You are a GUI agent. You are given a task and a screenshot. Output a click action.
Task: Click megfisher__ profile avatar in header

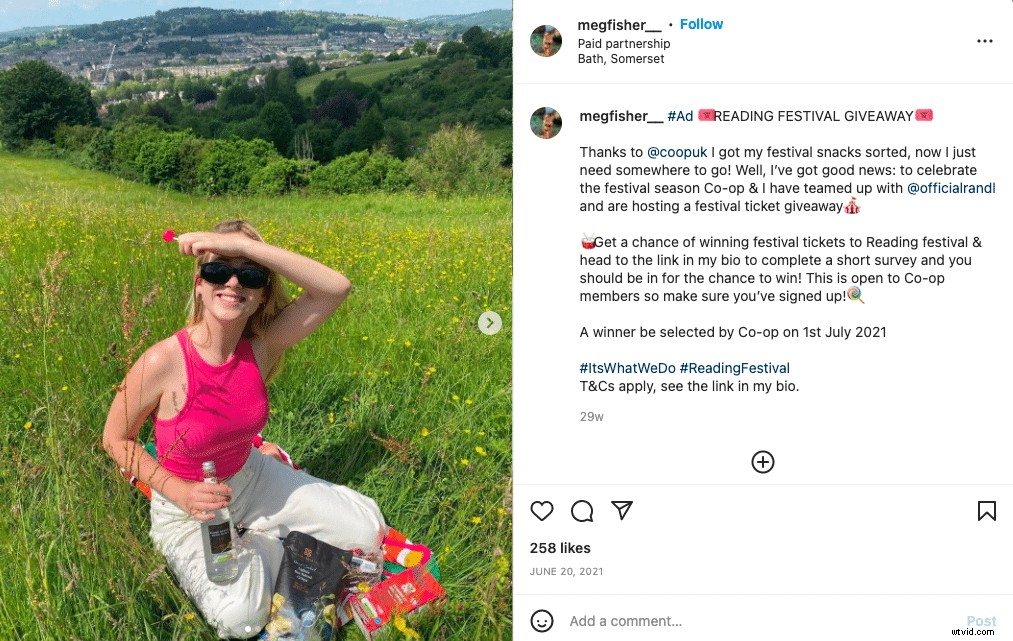(546, 41)
